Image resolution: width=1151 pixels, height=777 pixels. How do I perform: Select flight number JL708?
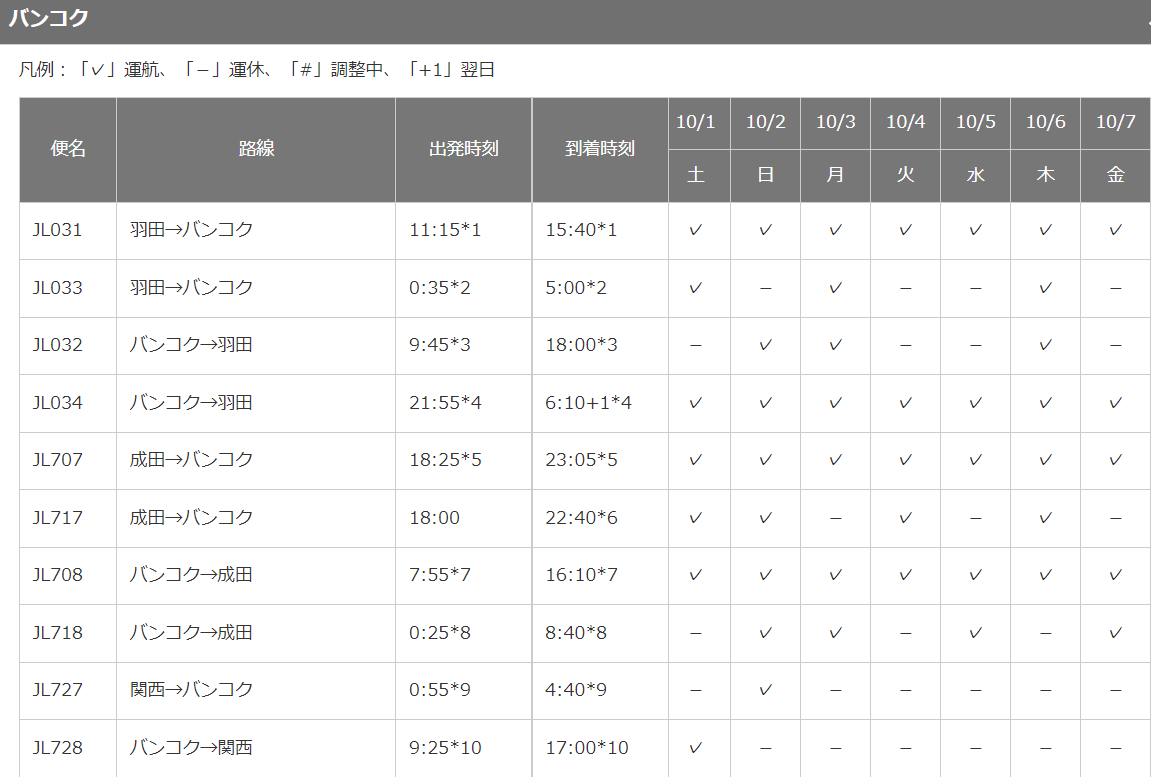[x=57, y=574]
